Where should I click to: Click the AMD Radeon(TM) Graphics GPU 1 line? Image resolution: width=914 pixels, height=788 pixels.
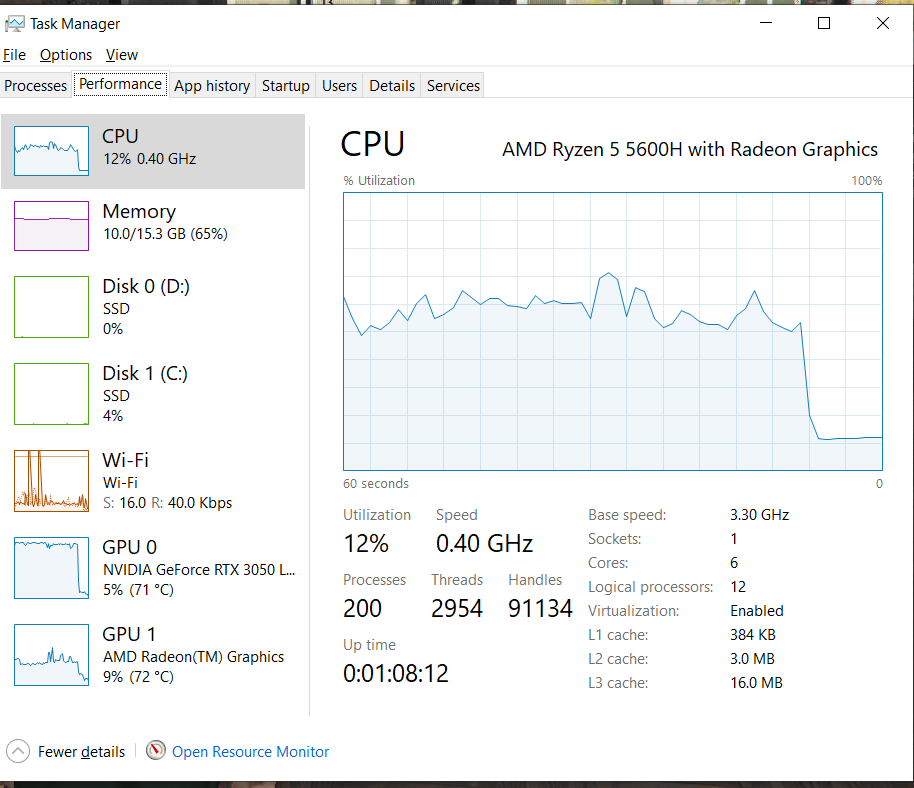click(194, 656)
